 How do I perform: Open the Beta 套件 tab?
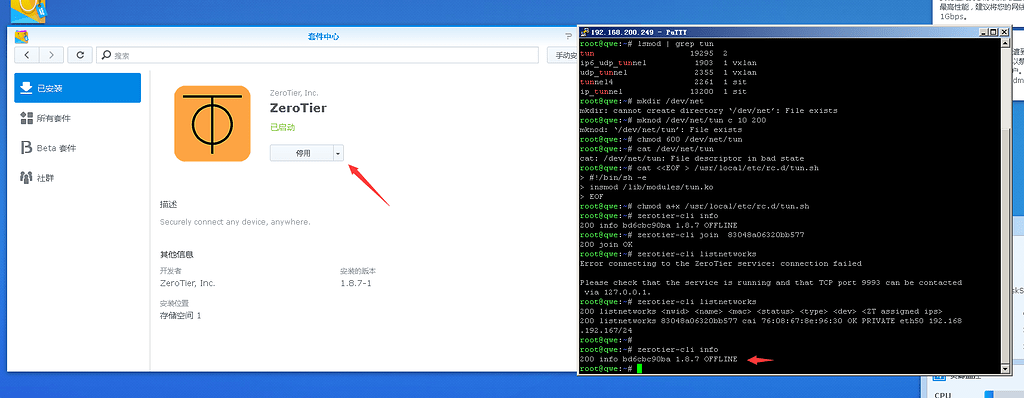tap(78, 148)
